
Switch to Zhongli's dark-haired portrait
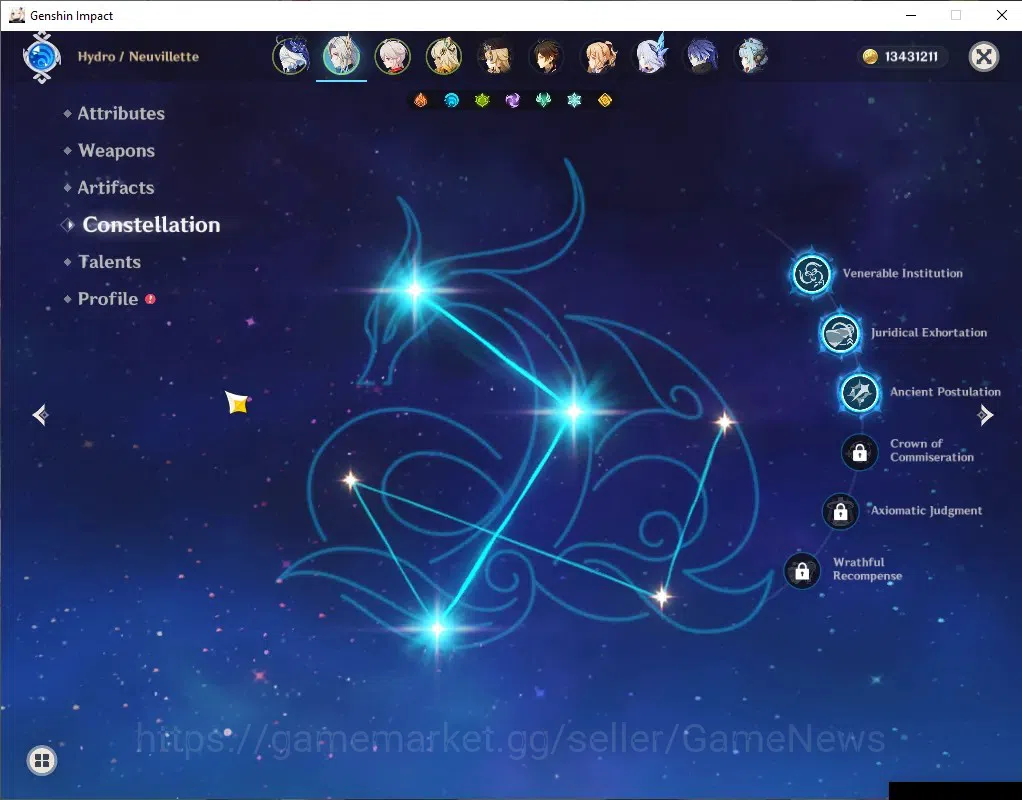tap(546, 56)
